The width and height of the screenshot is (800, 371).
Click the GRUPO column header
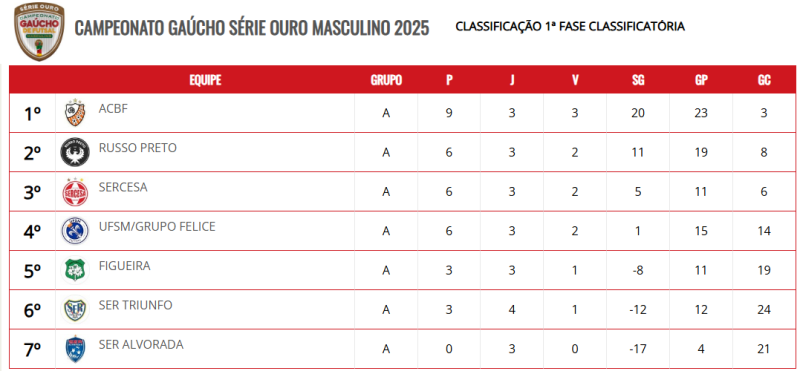[386, 80]
